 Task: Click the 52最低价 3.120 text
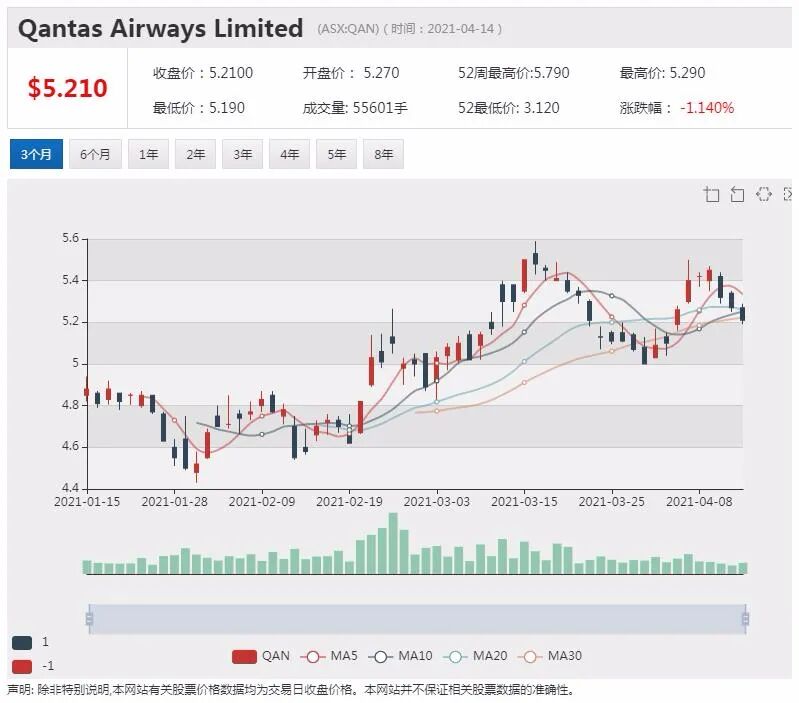[509, 107]
